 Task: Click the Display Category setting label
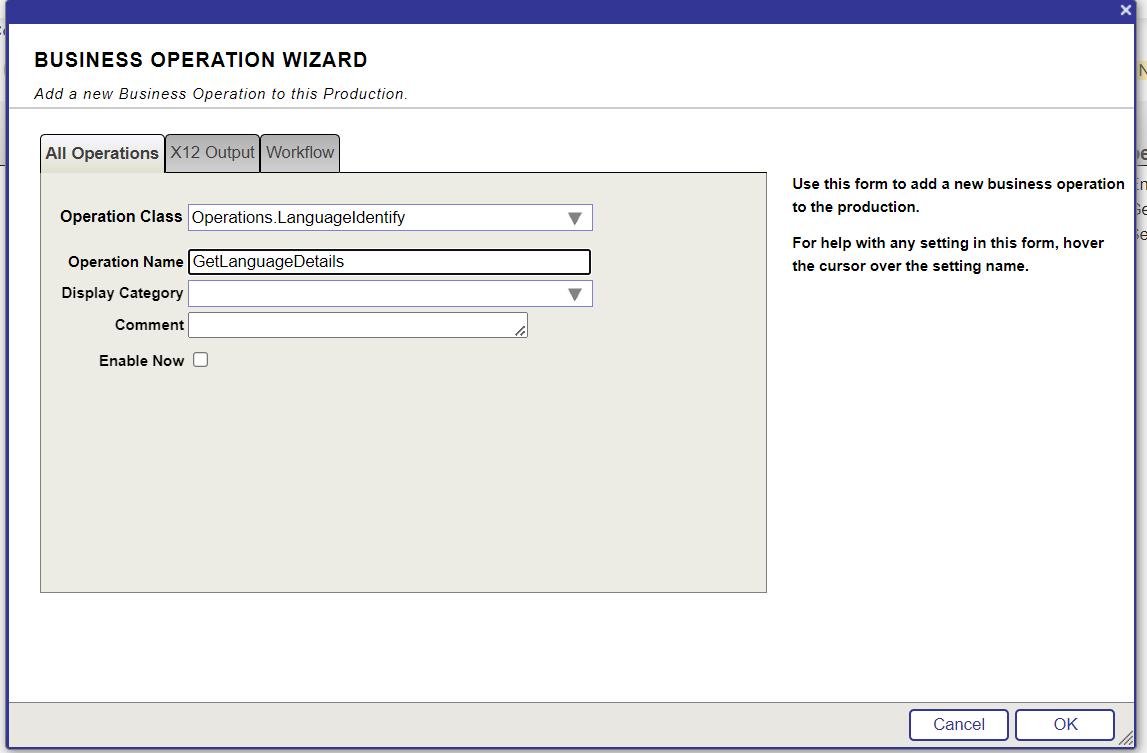(122, 294)
